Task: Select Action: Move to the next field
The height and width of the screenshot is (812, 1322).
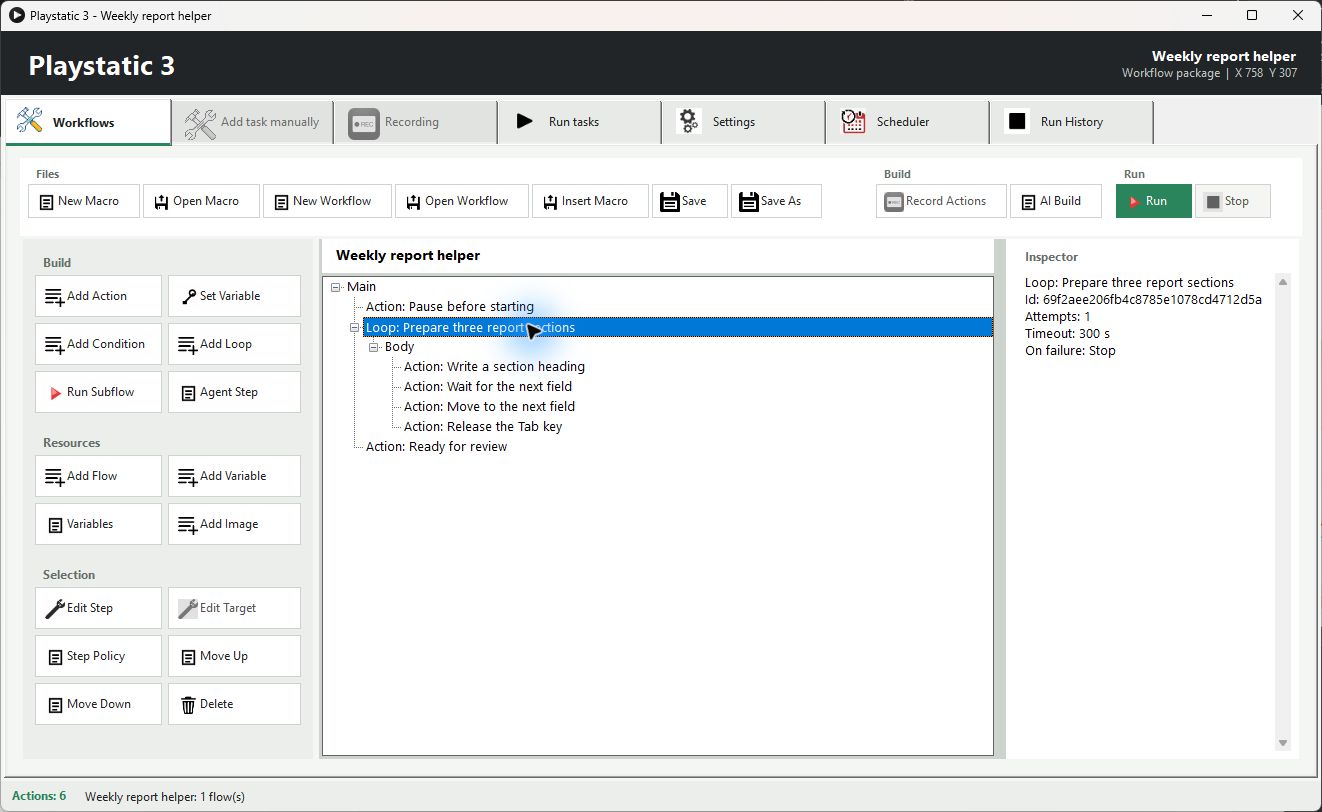Action: point(489,407)
